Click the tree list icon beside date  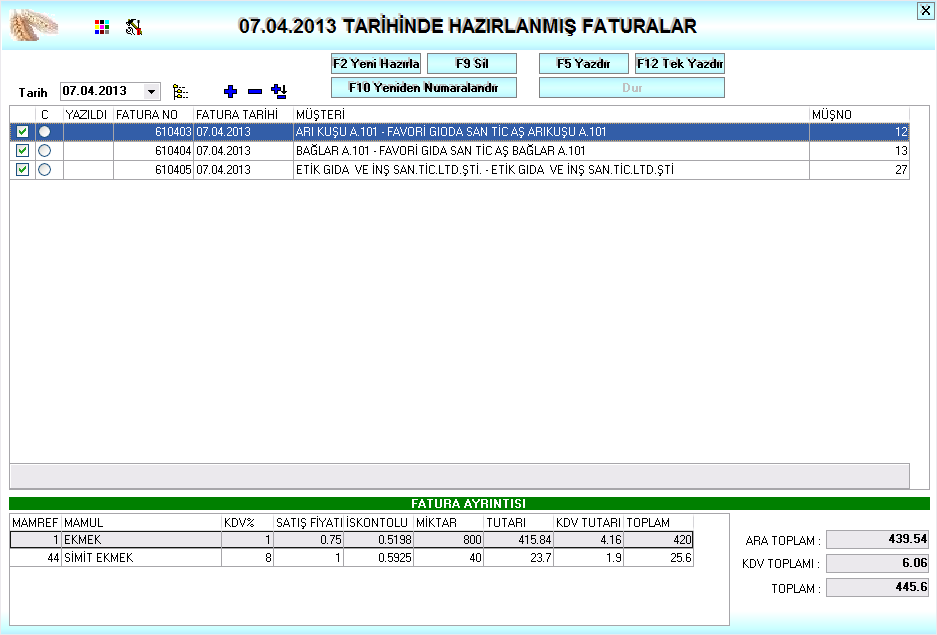(180, 91)
